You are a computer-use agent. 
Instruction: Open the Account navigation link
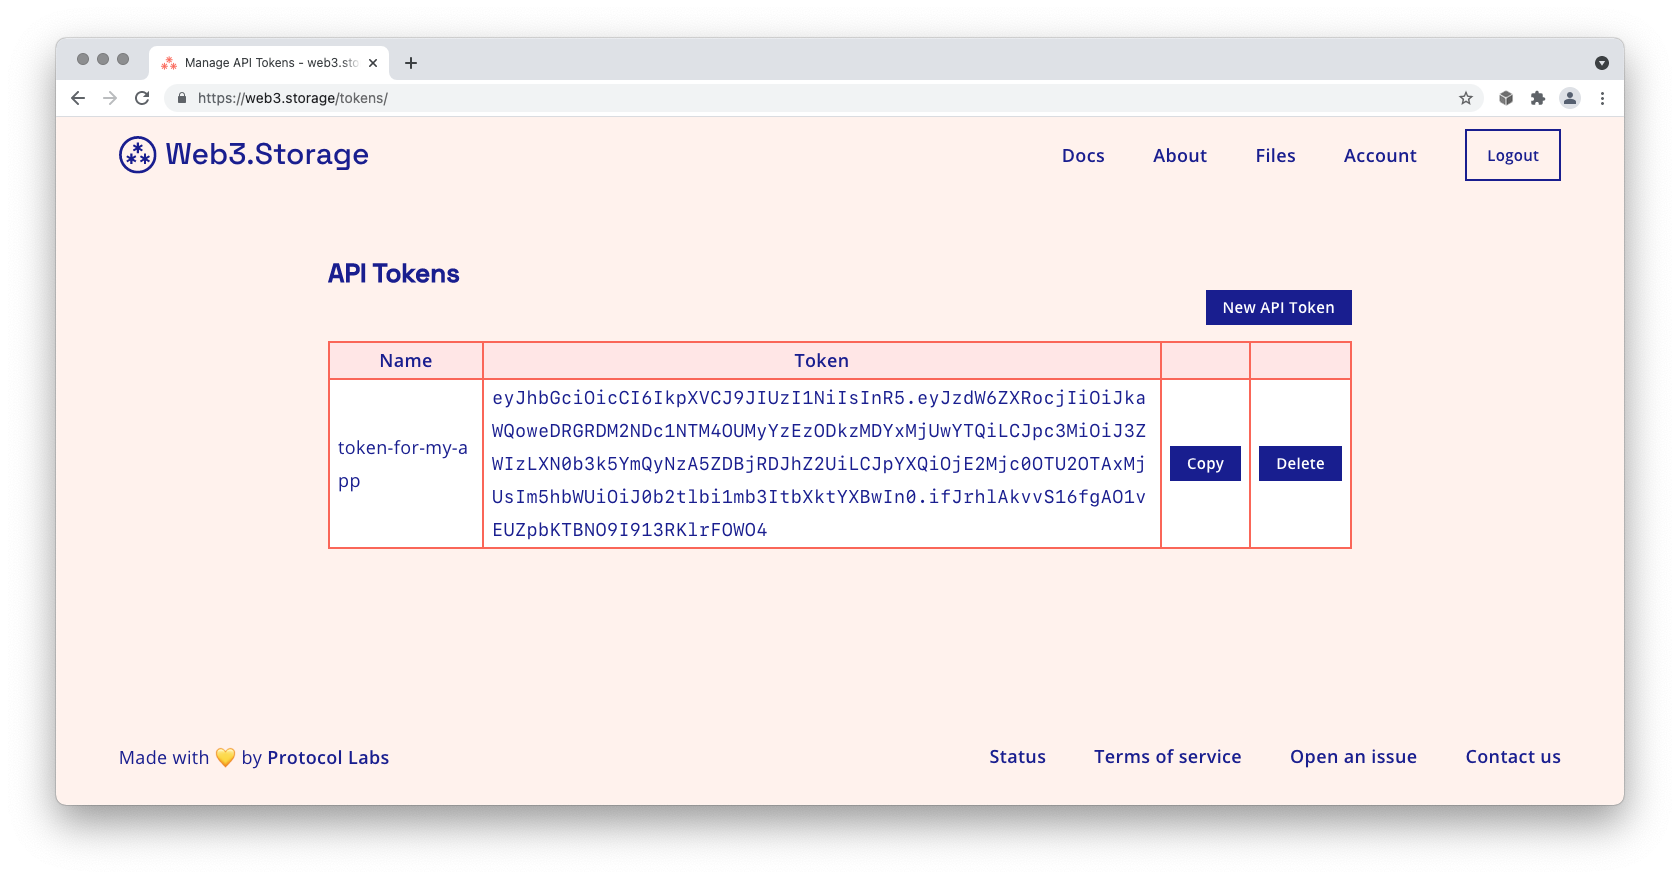[1380, 156]
